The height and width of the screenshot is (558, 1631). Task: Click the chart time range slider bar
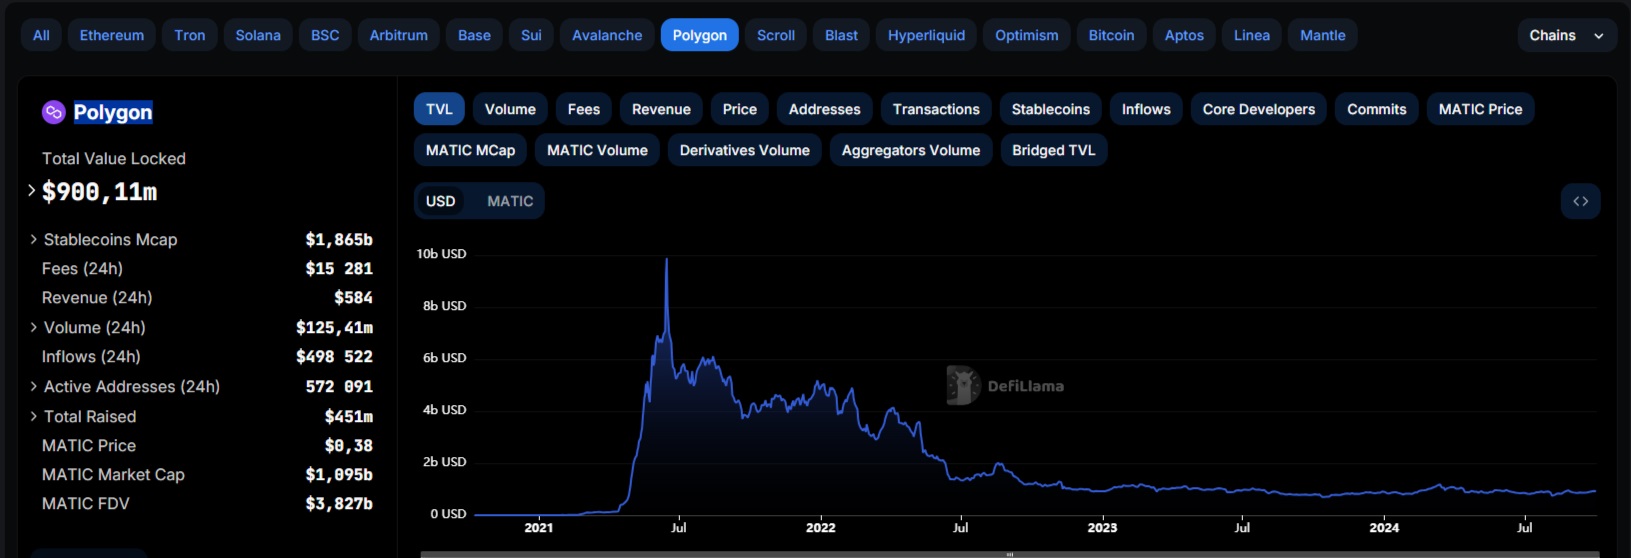tap(1009, 553)
